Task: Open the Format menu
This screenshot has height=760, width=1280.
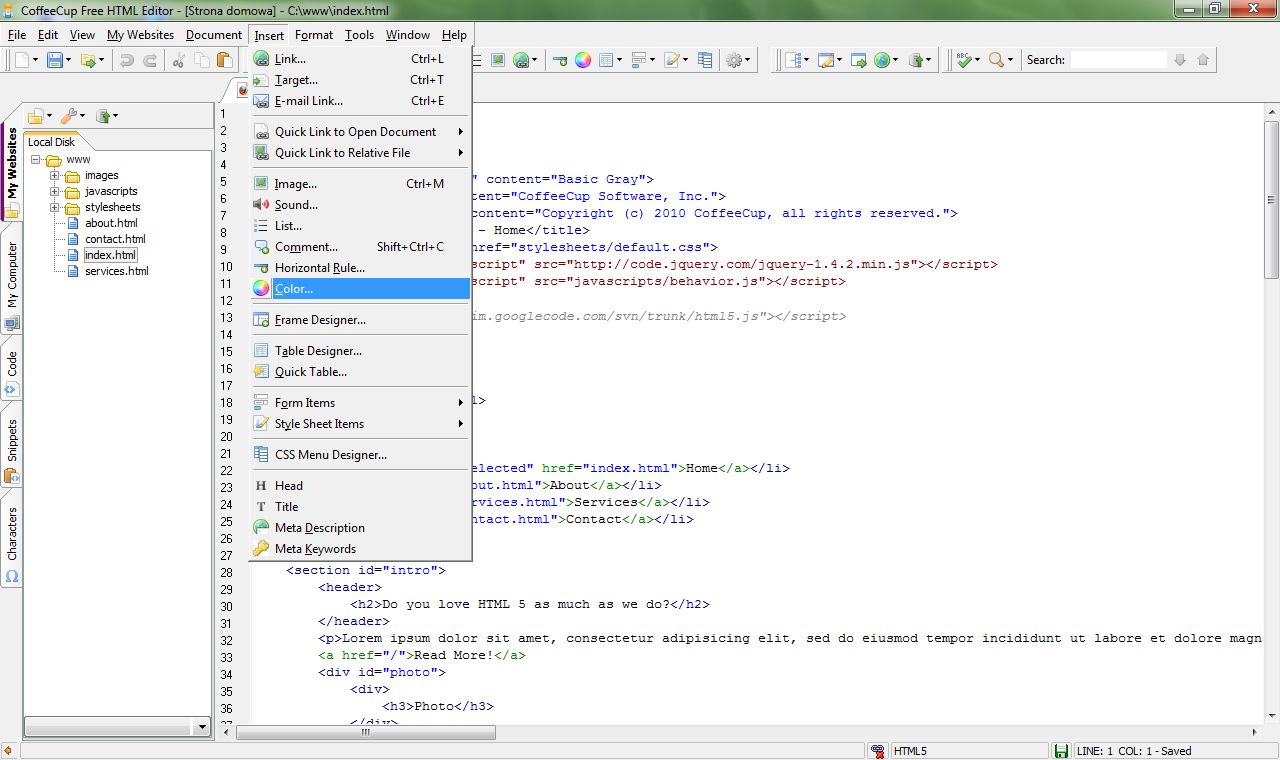Action: coord(314,34)
